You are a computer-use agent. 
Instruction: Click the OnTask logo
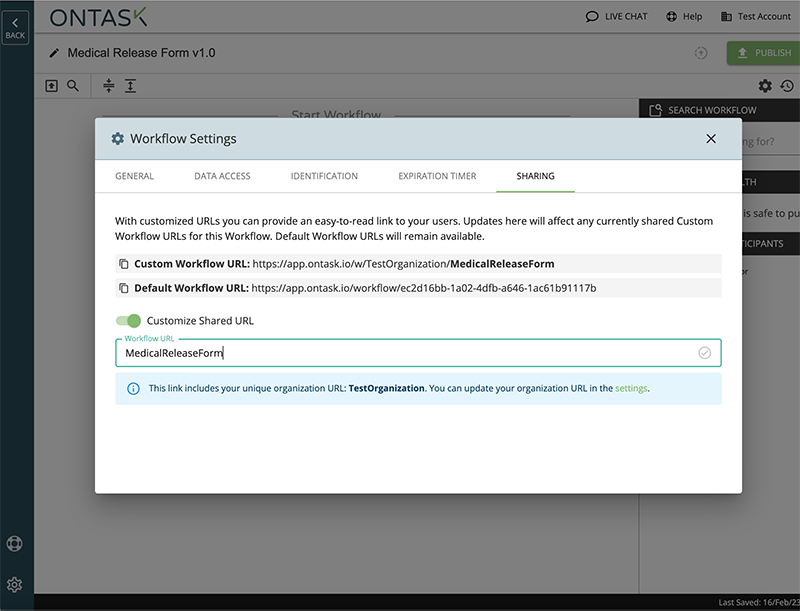(x=98, y=17)
